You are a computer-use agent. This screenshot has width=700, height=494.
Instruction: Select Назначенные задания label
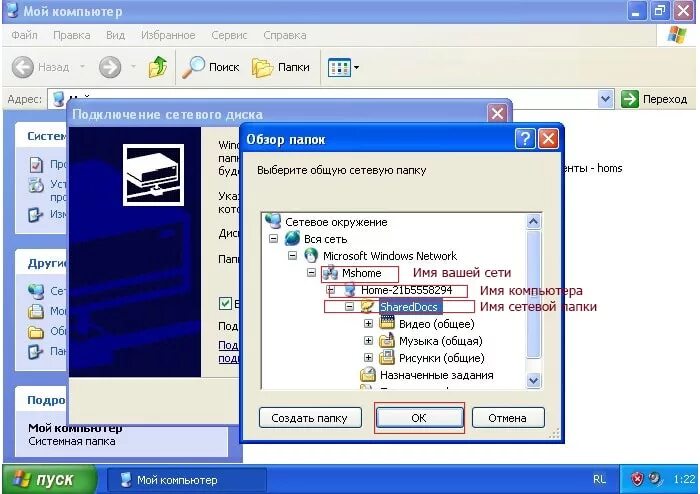[437, 375]
